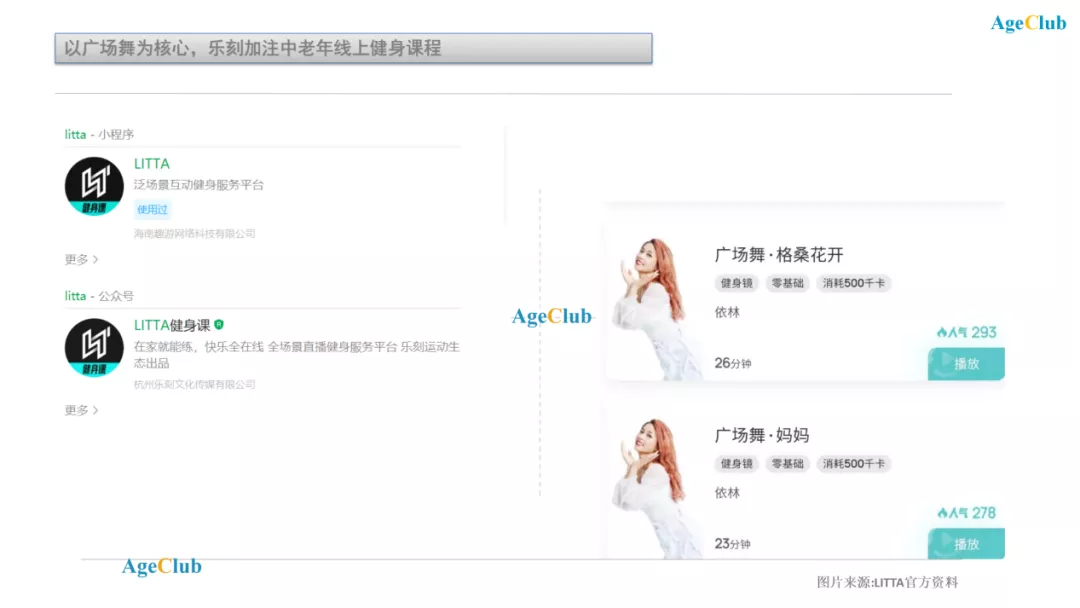Click the 使用过 tag under LITTA

pos(153,209)
